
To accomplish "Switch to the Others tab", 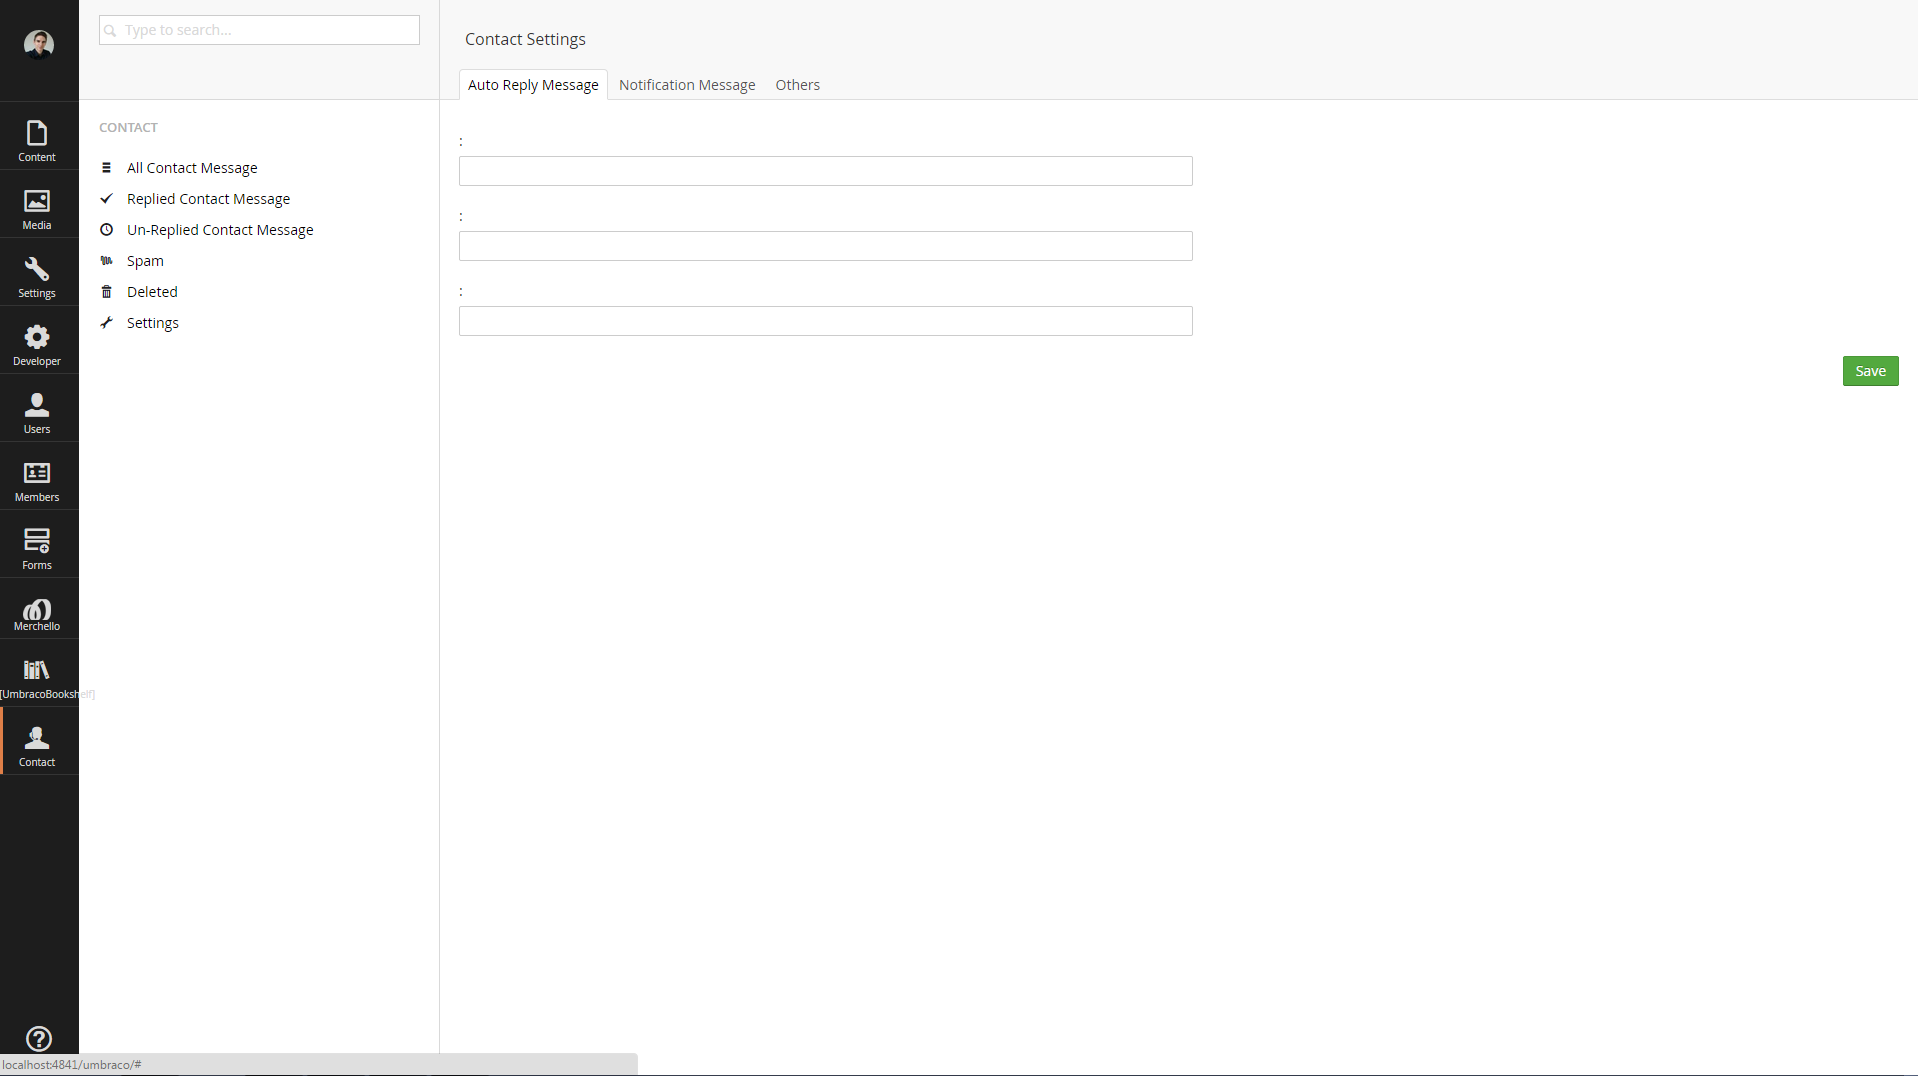I will point(797,85).
